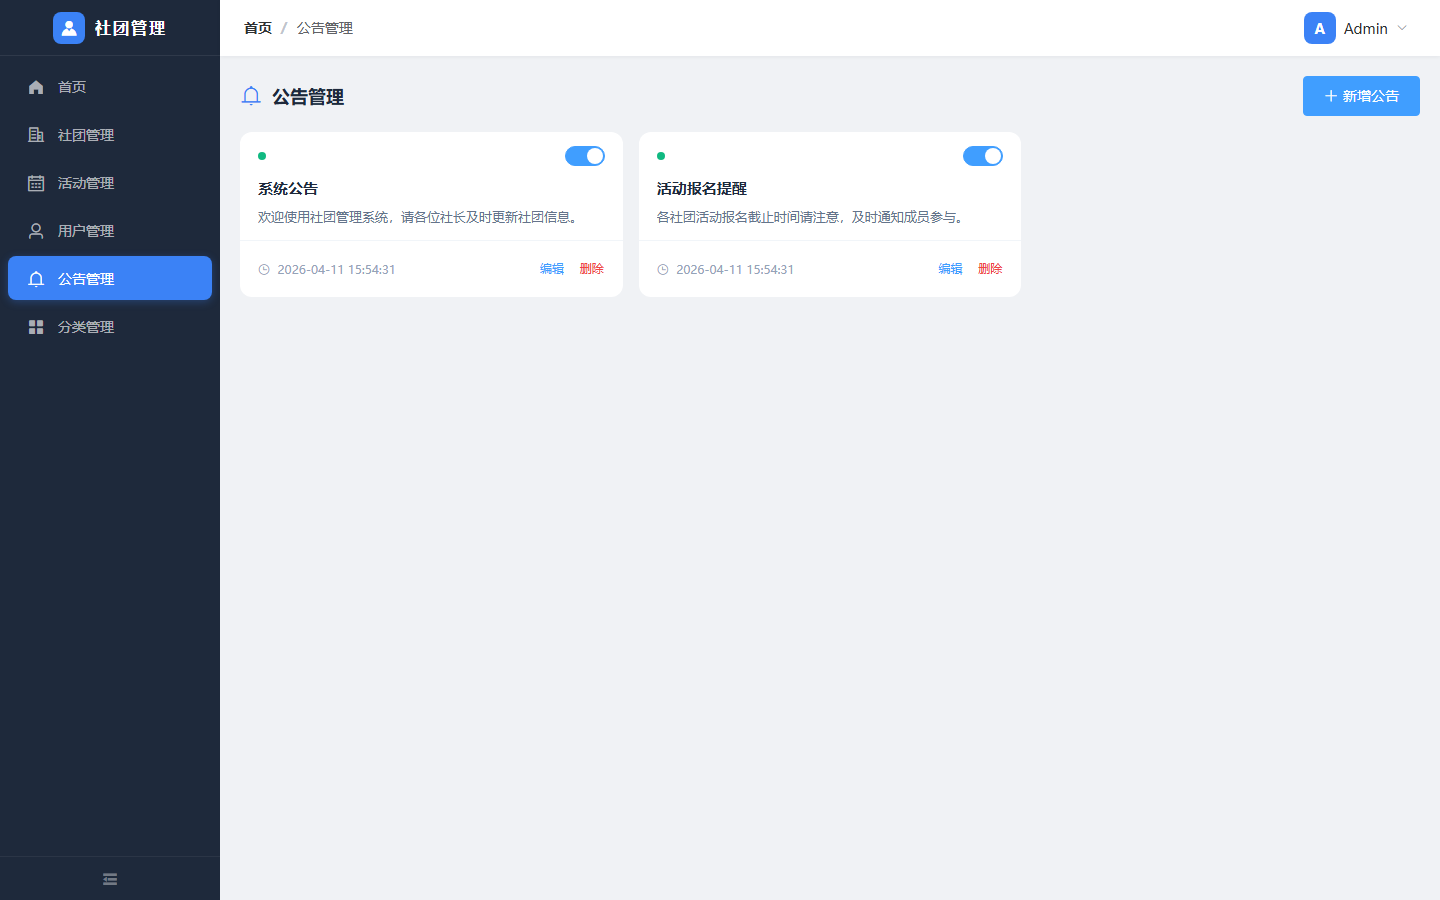Click the clock icon on 活动报名提醒 card
1440x900 pixels.
click(662, 269)
